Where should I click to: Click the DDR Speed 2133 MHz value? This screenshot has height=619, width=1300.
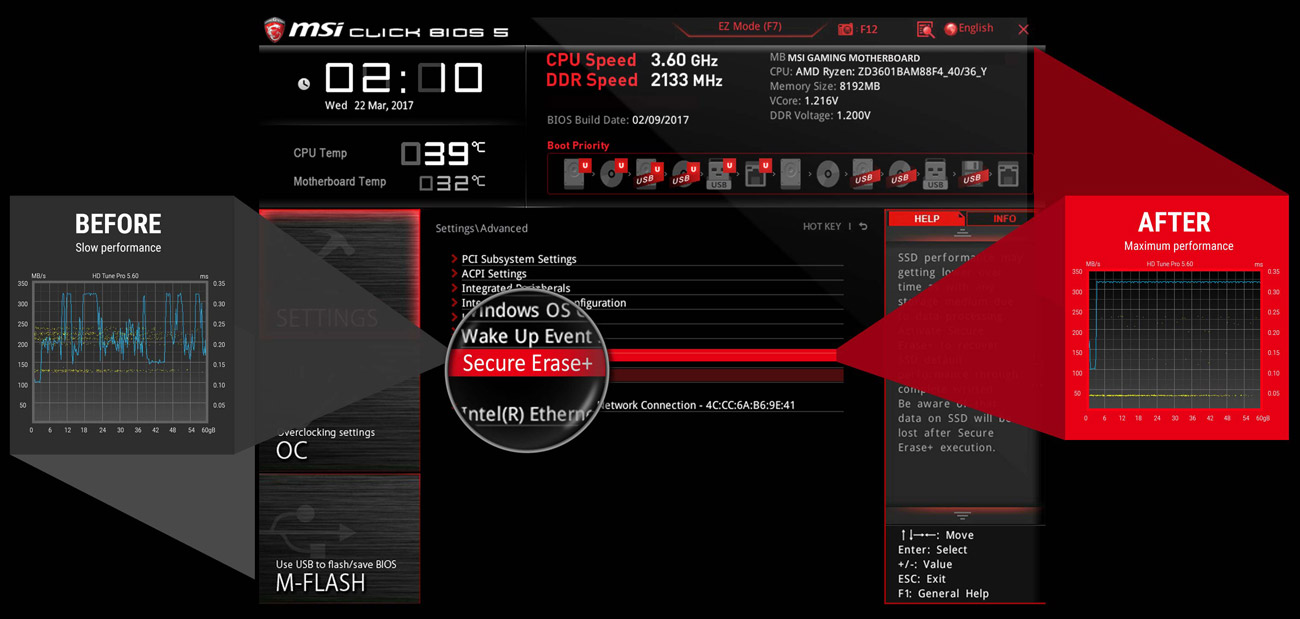(686, 80)
